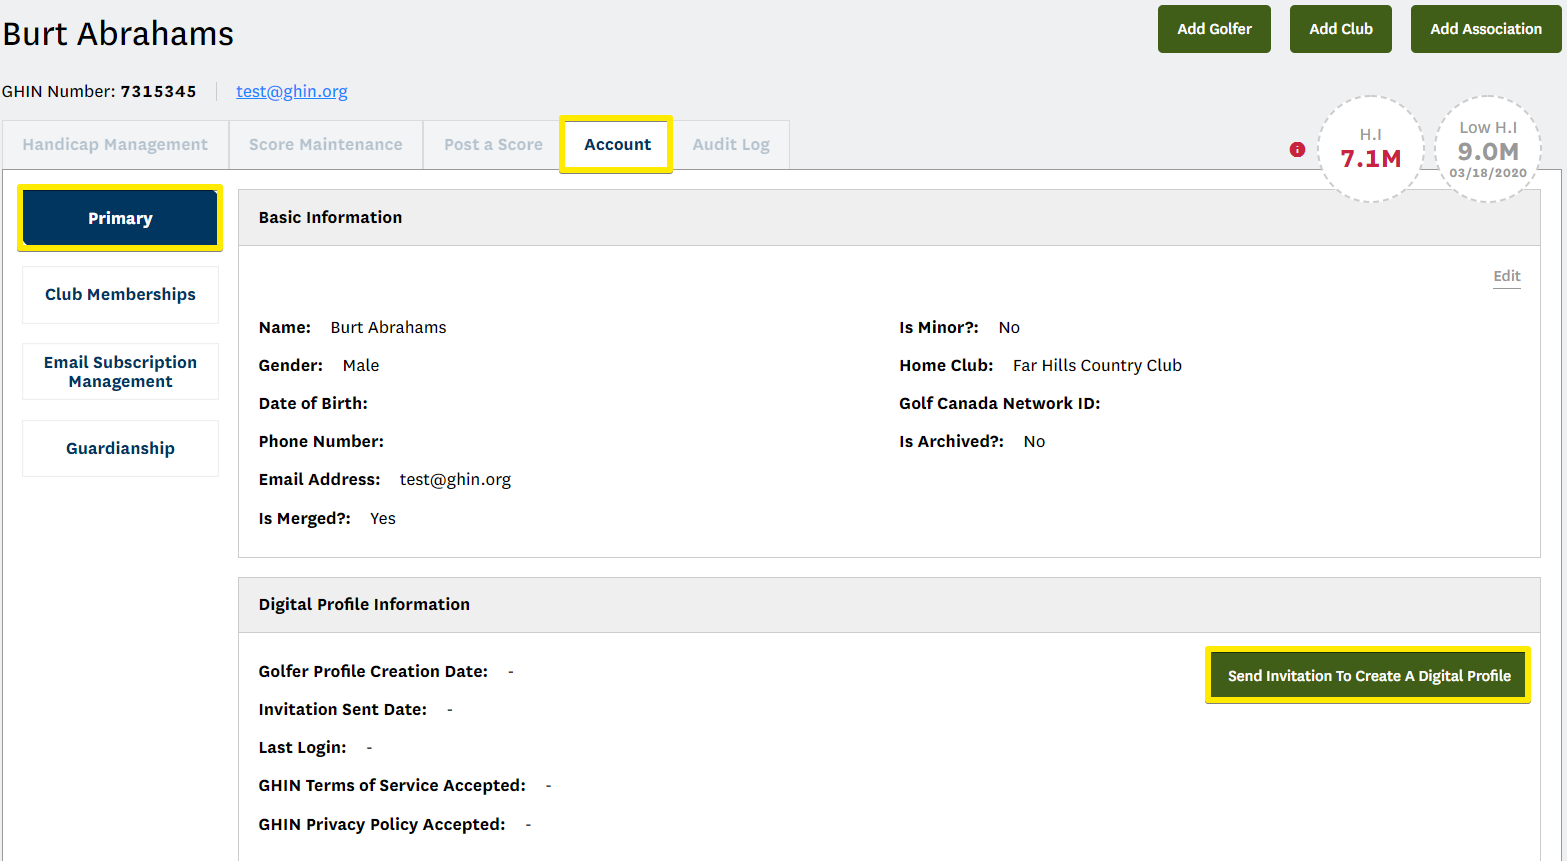Click the Name value Burt Abrahams

(x=388, y=328)
